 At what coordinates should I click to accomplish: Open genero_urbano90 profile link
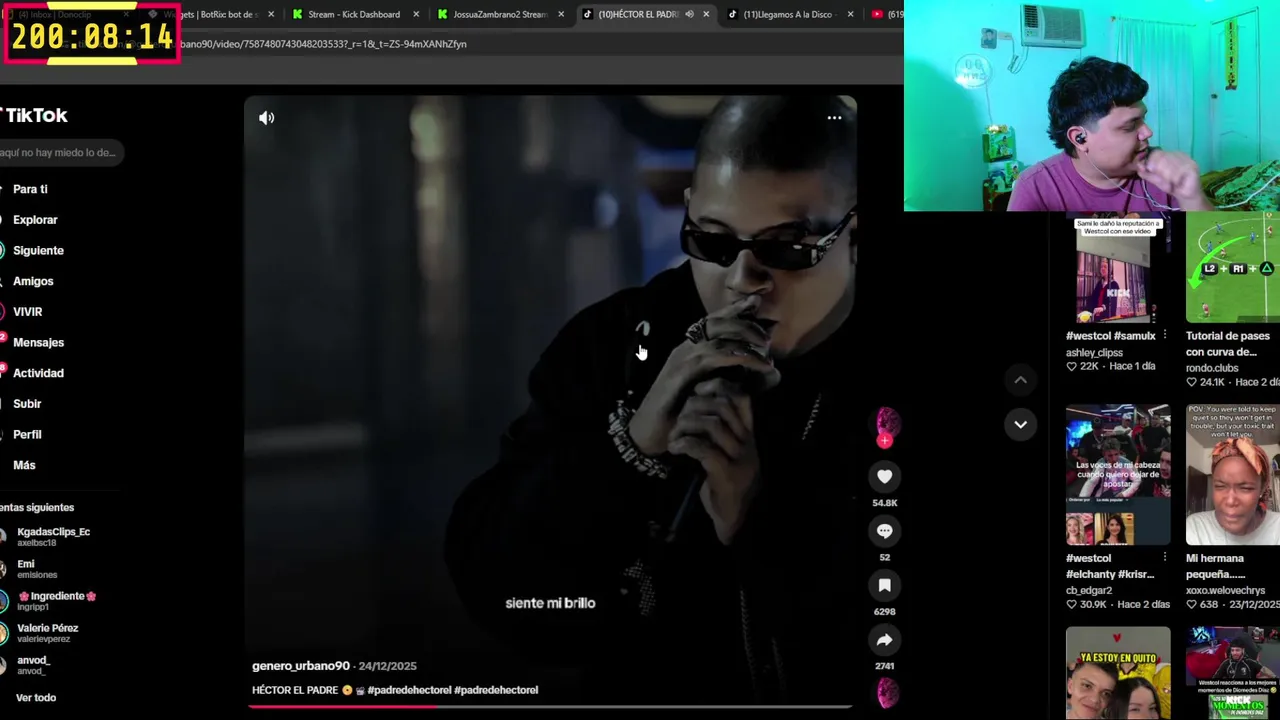pos(301,666)
